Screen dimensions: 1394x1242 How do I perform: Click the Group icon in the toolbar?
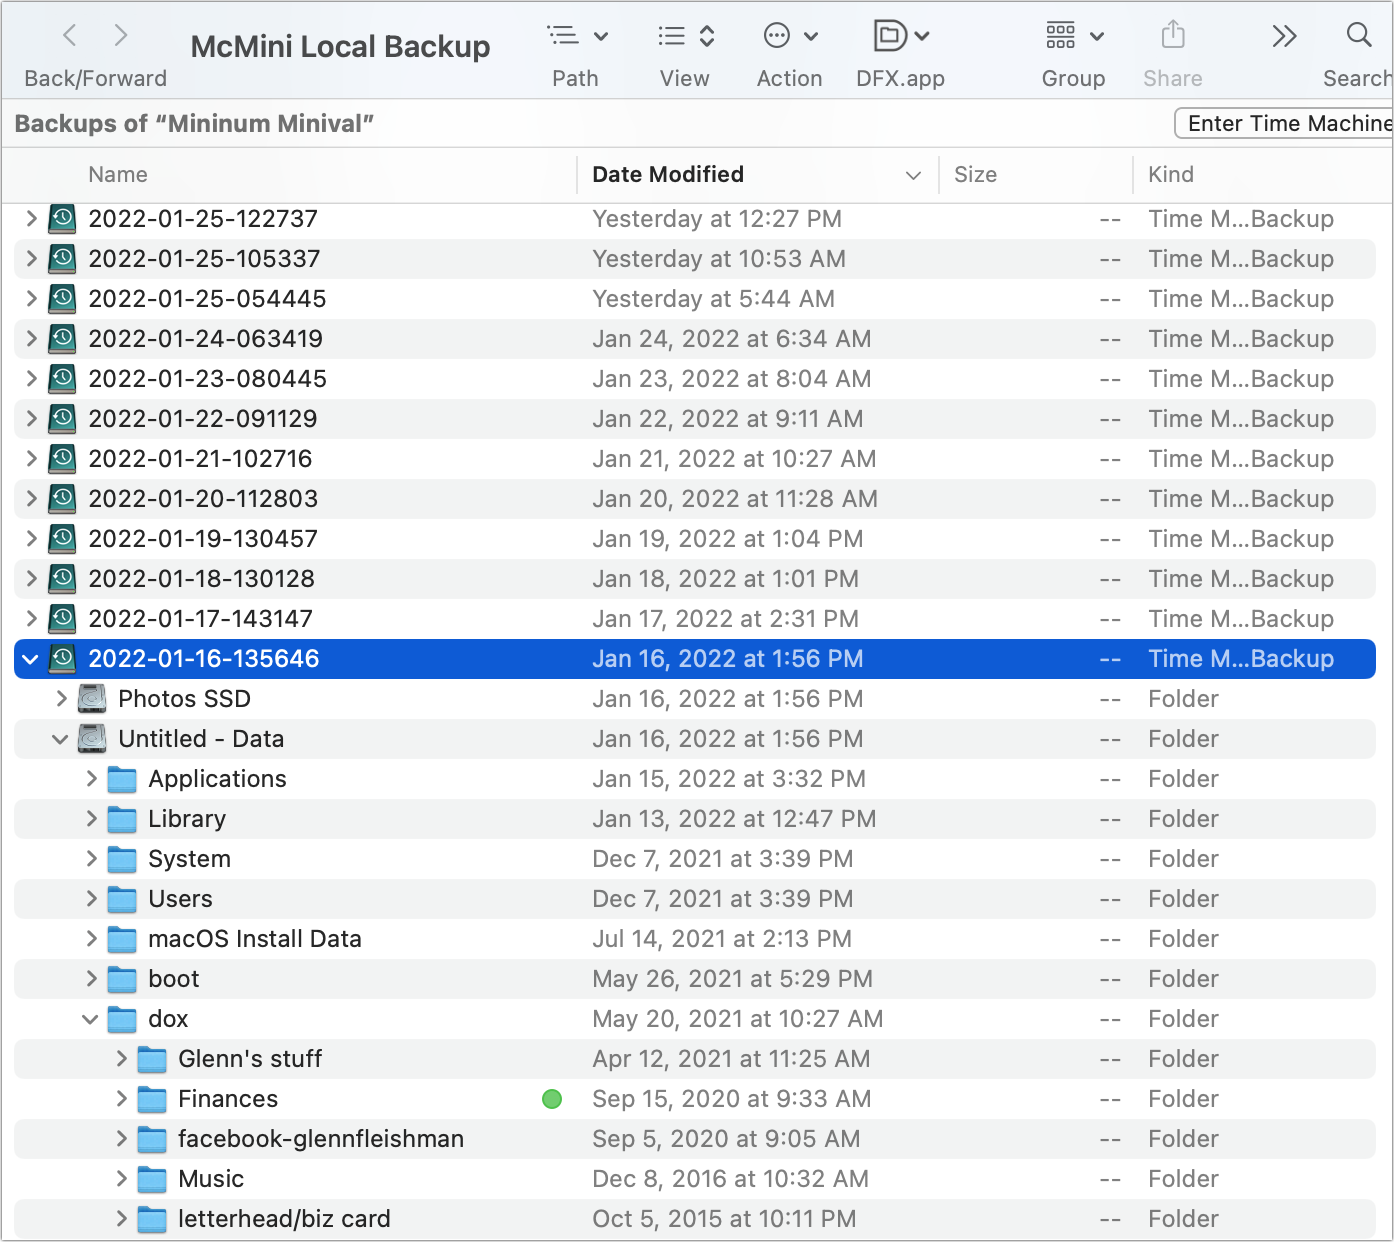(x=1071, y=36)
